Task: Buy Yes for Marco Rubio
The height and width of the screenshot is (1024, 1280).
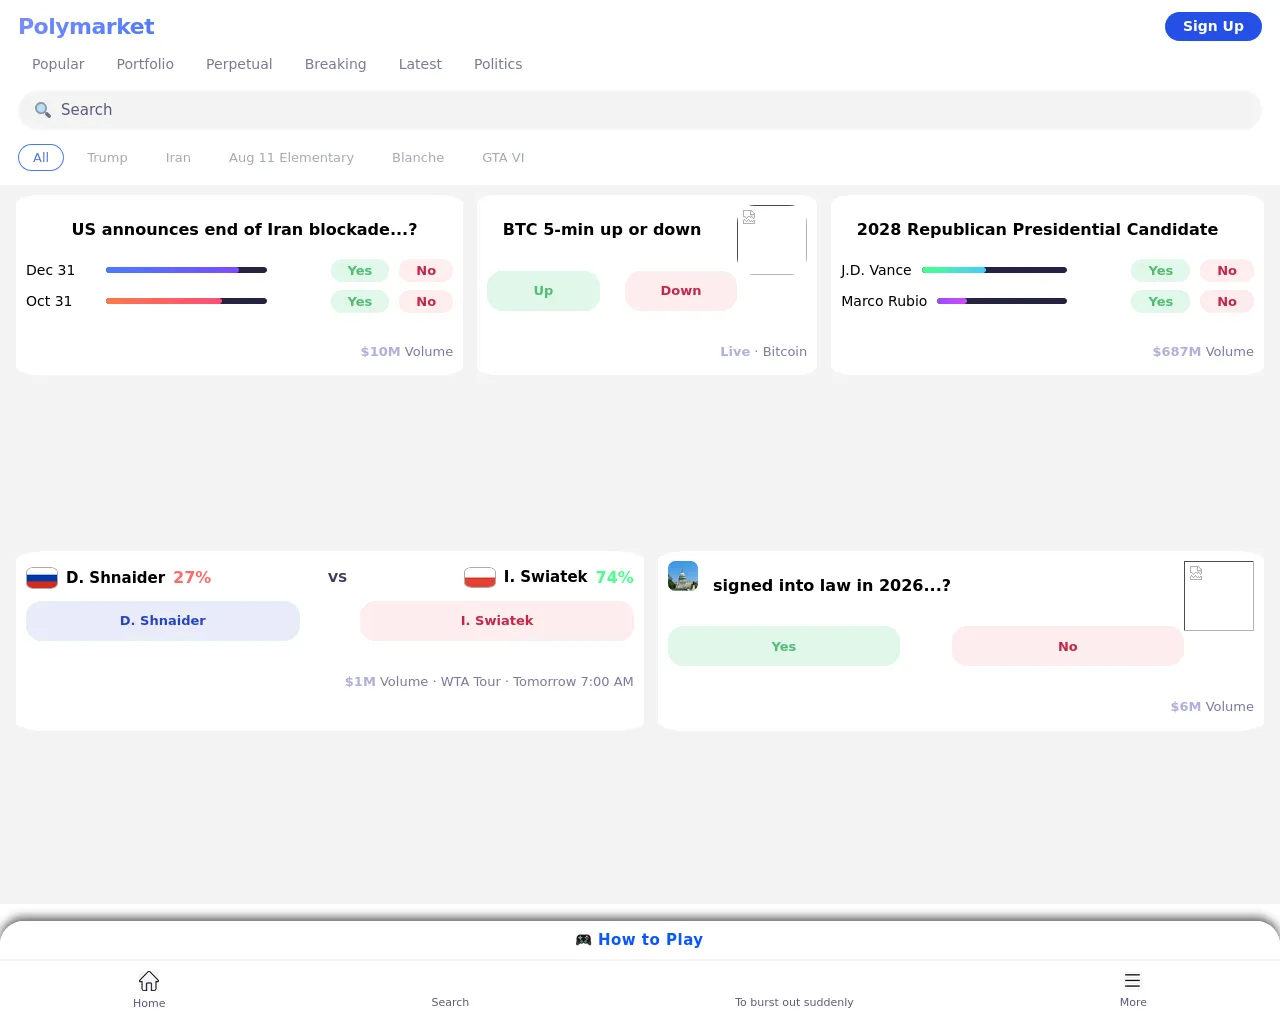Action: coord(1160,302)
